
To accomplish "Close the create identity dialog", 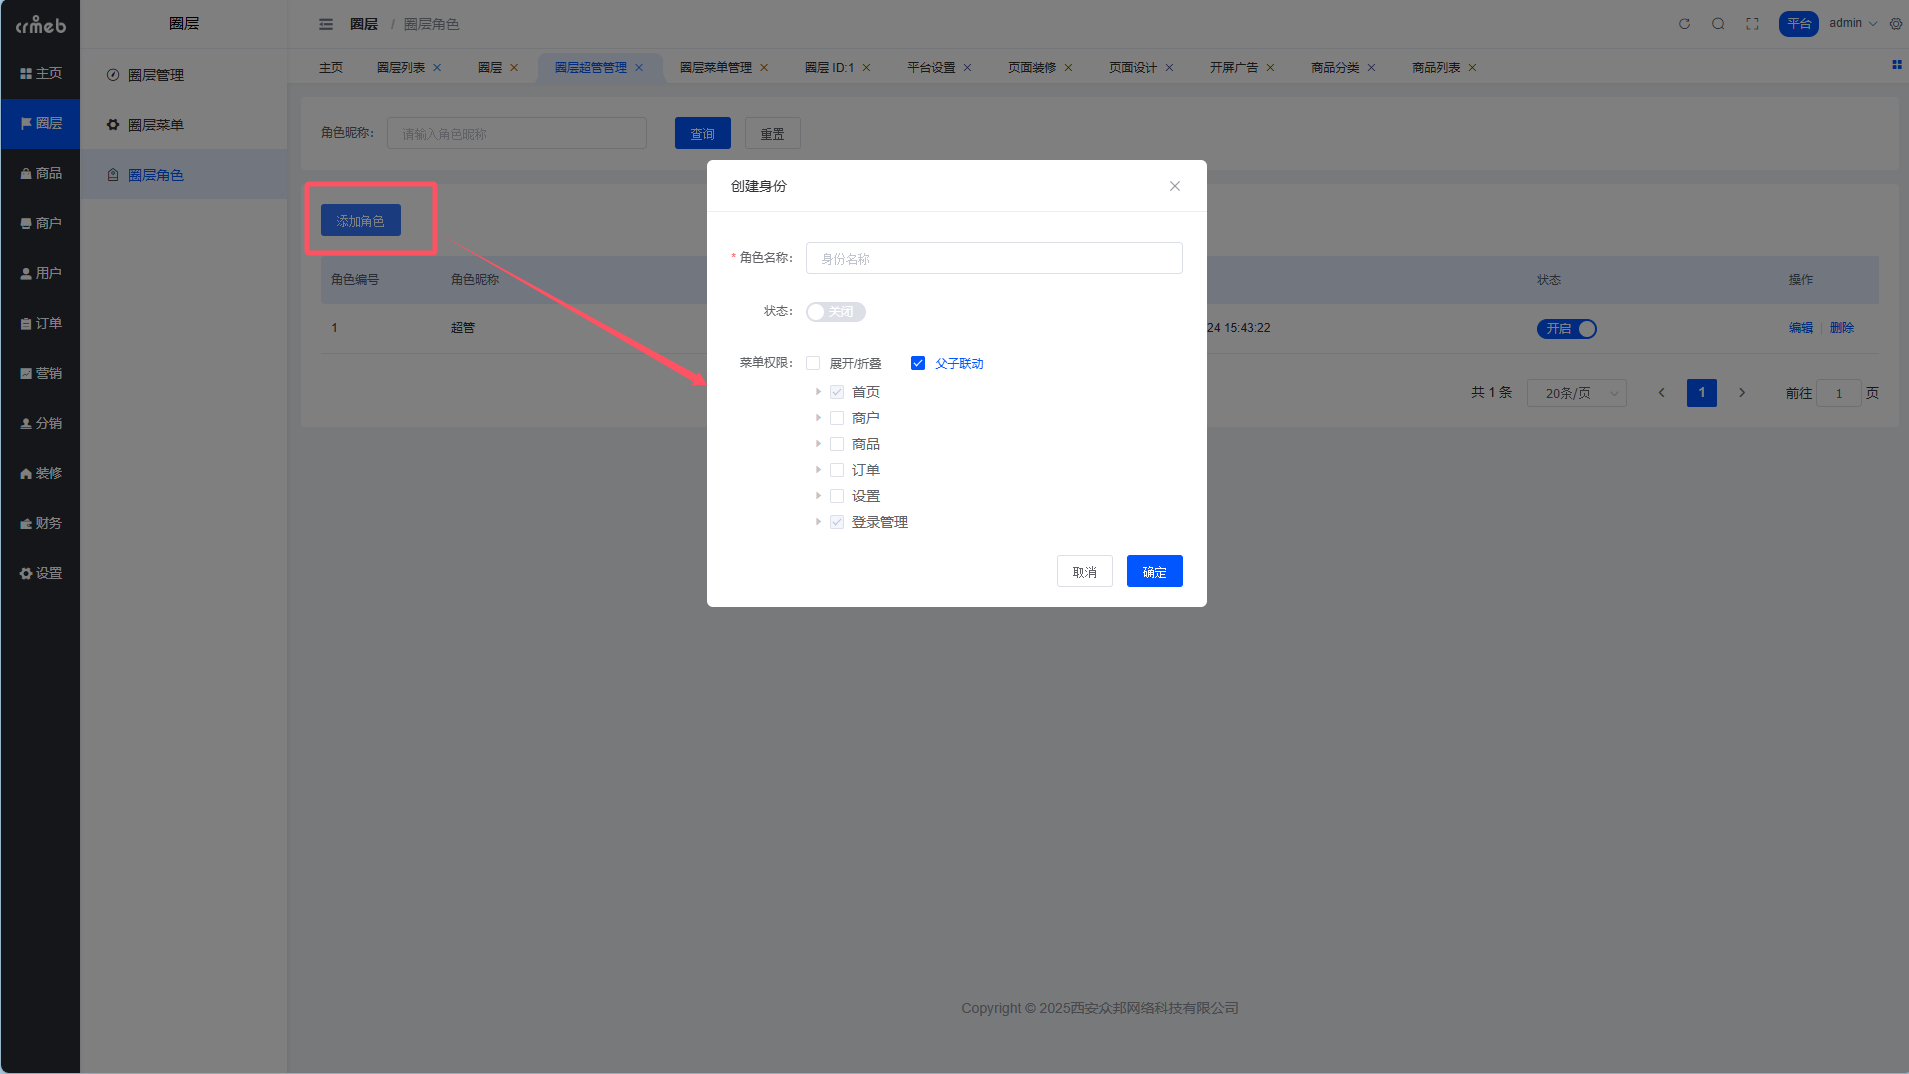I will click(1175, 186).
